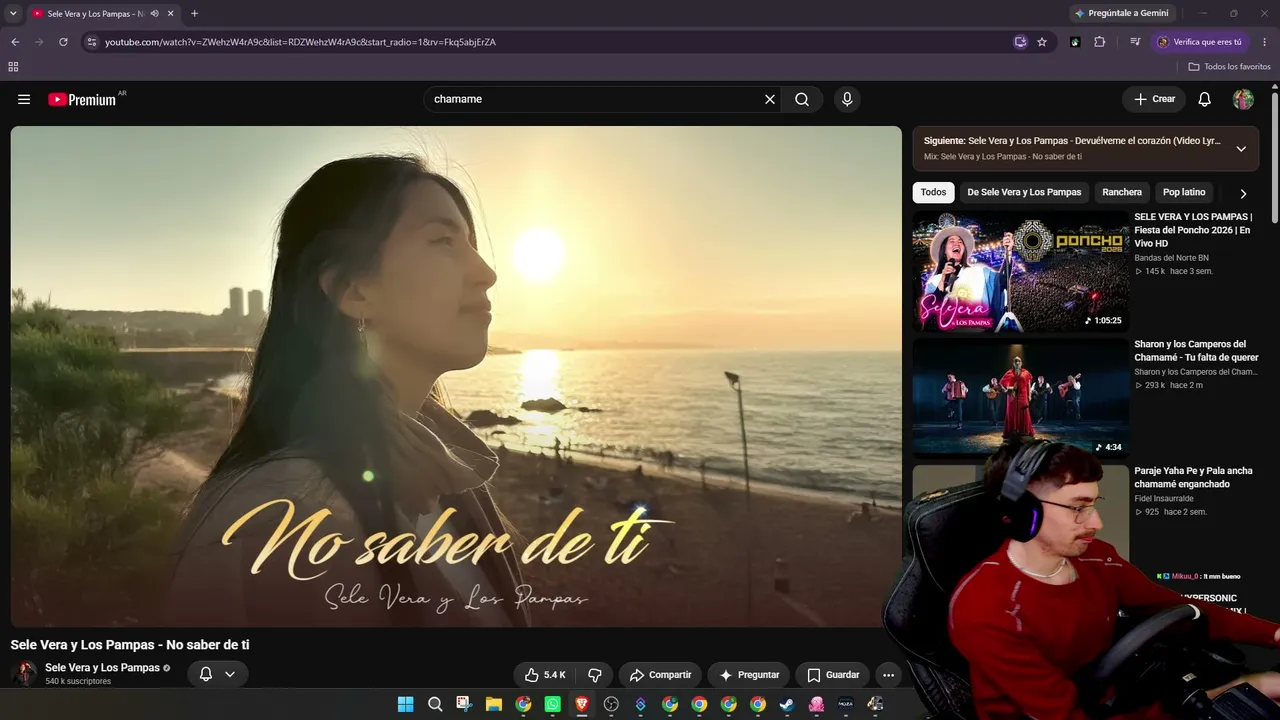
Task: Select the browser address bar URL
Action: tap(300, 42)
